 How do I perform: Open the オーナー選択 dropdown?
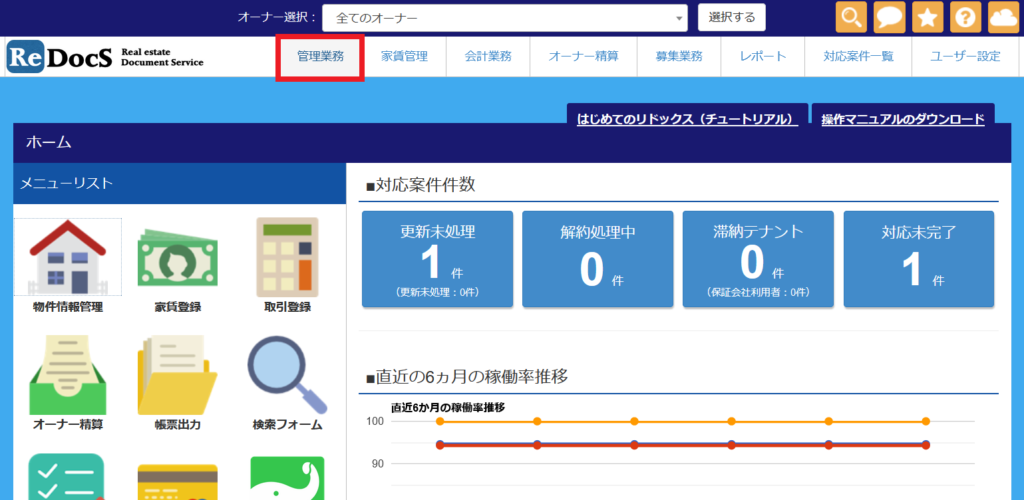tap(505, 18)
